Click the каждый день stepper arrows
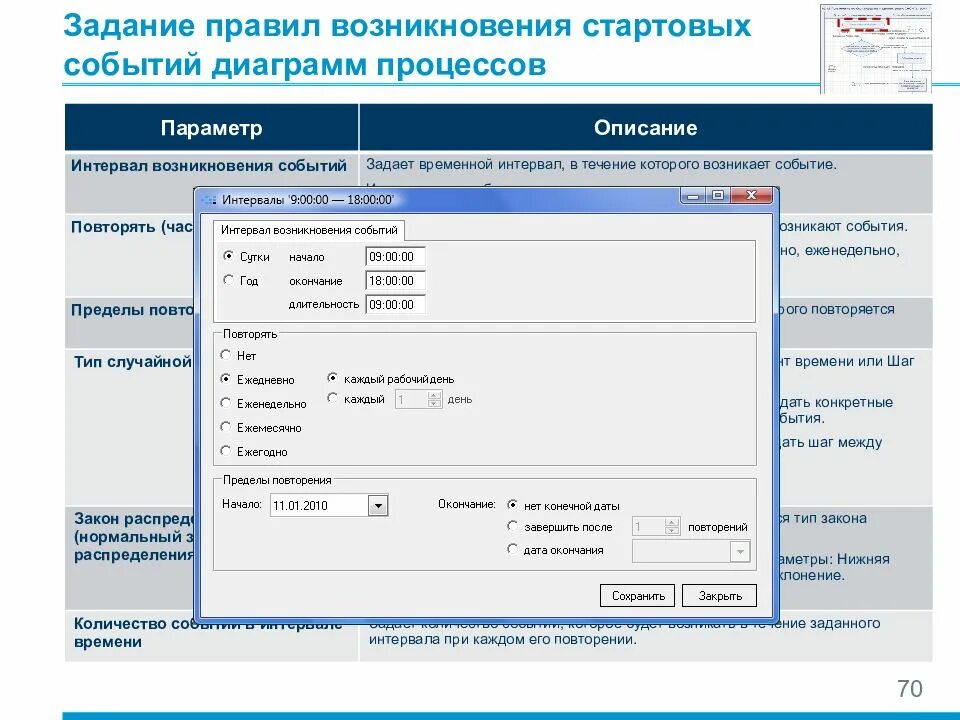This screenshot has height=720, width=960. [435, 399]
